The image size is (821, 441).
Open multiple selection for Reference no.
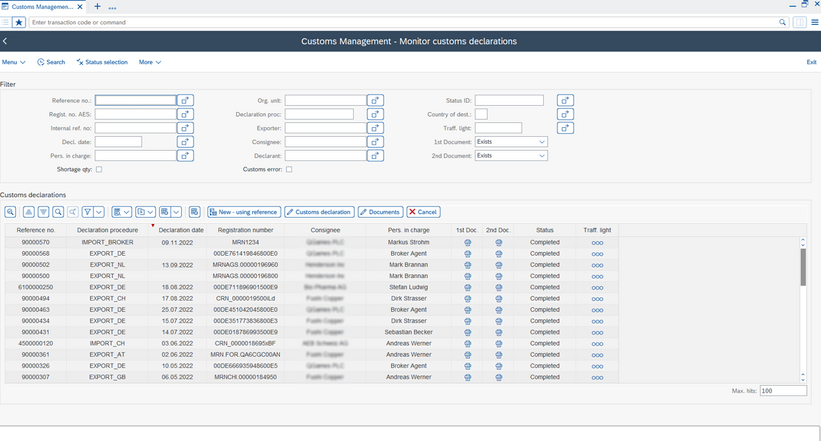pyautogui.click(x=185, y=100)
